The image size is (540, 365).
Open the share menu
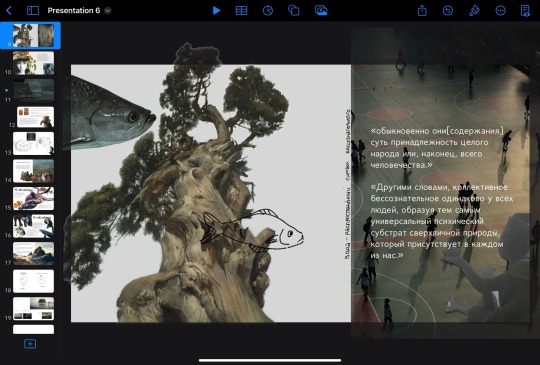click(422, 11)
